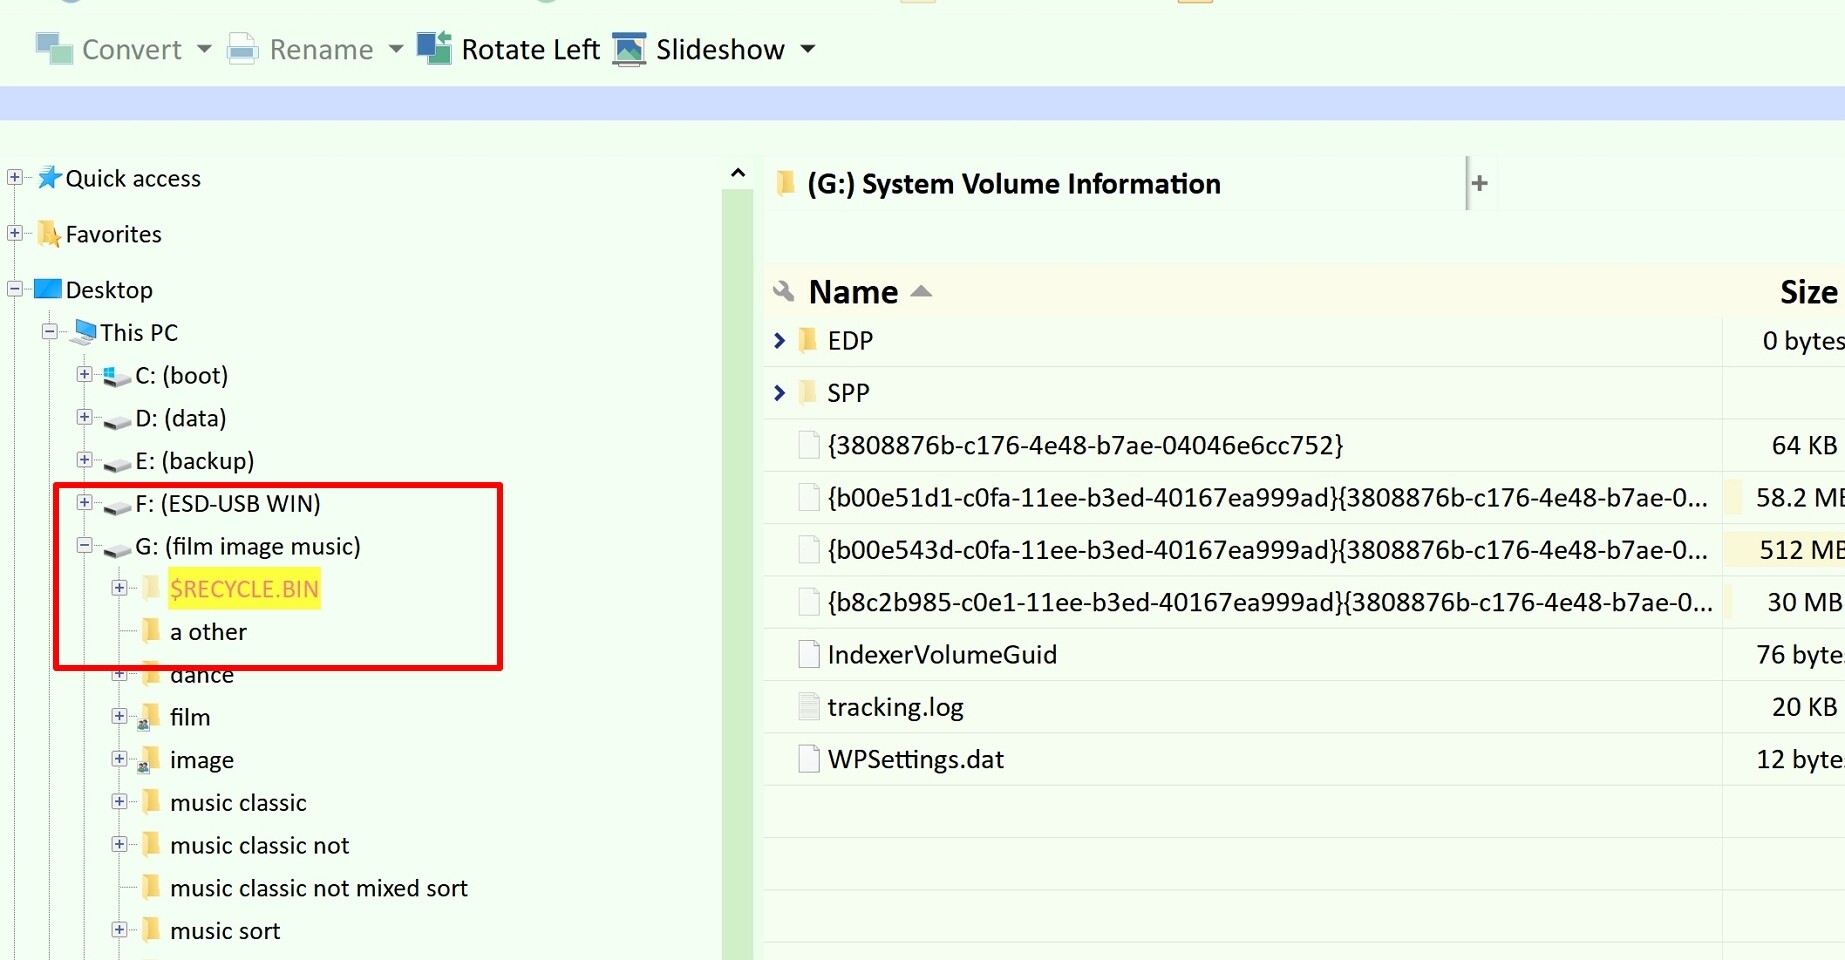The width and height of the screenshot is (1845, 960).
Task: Click the EDP folder icon
Action: 808,340
